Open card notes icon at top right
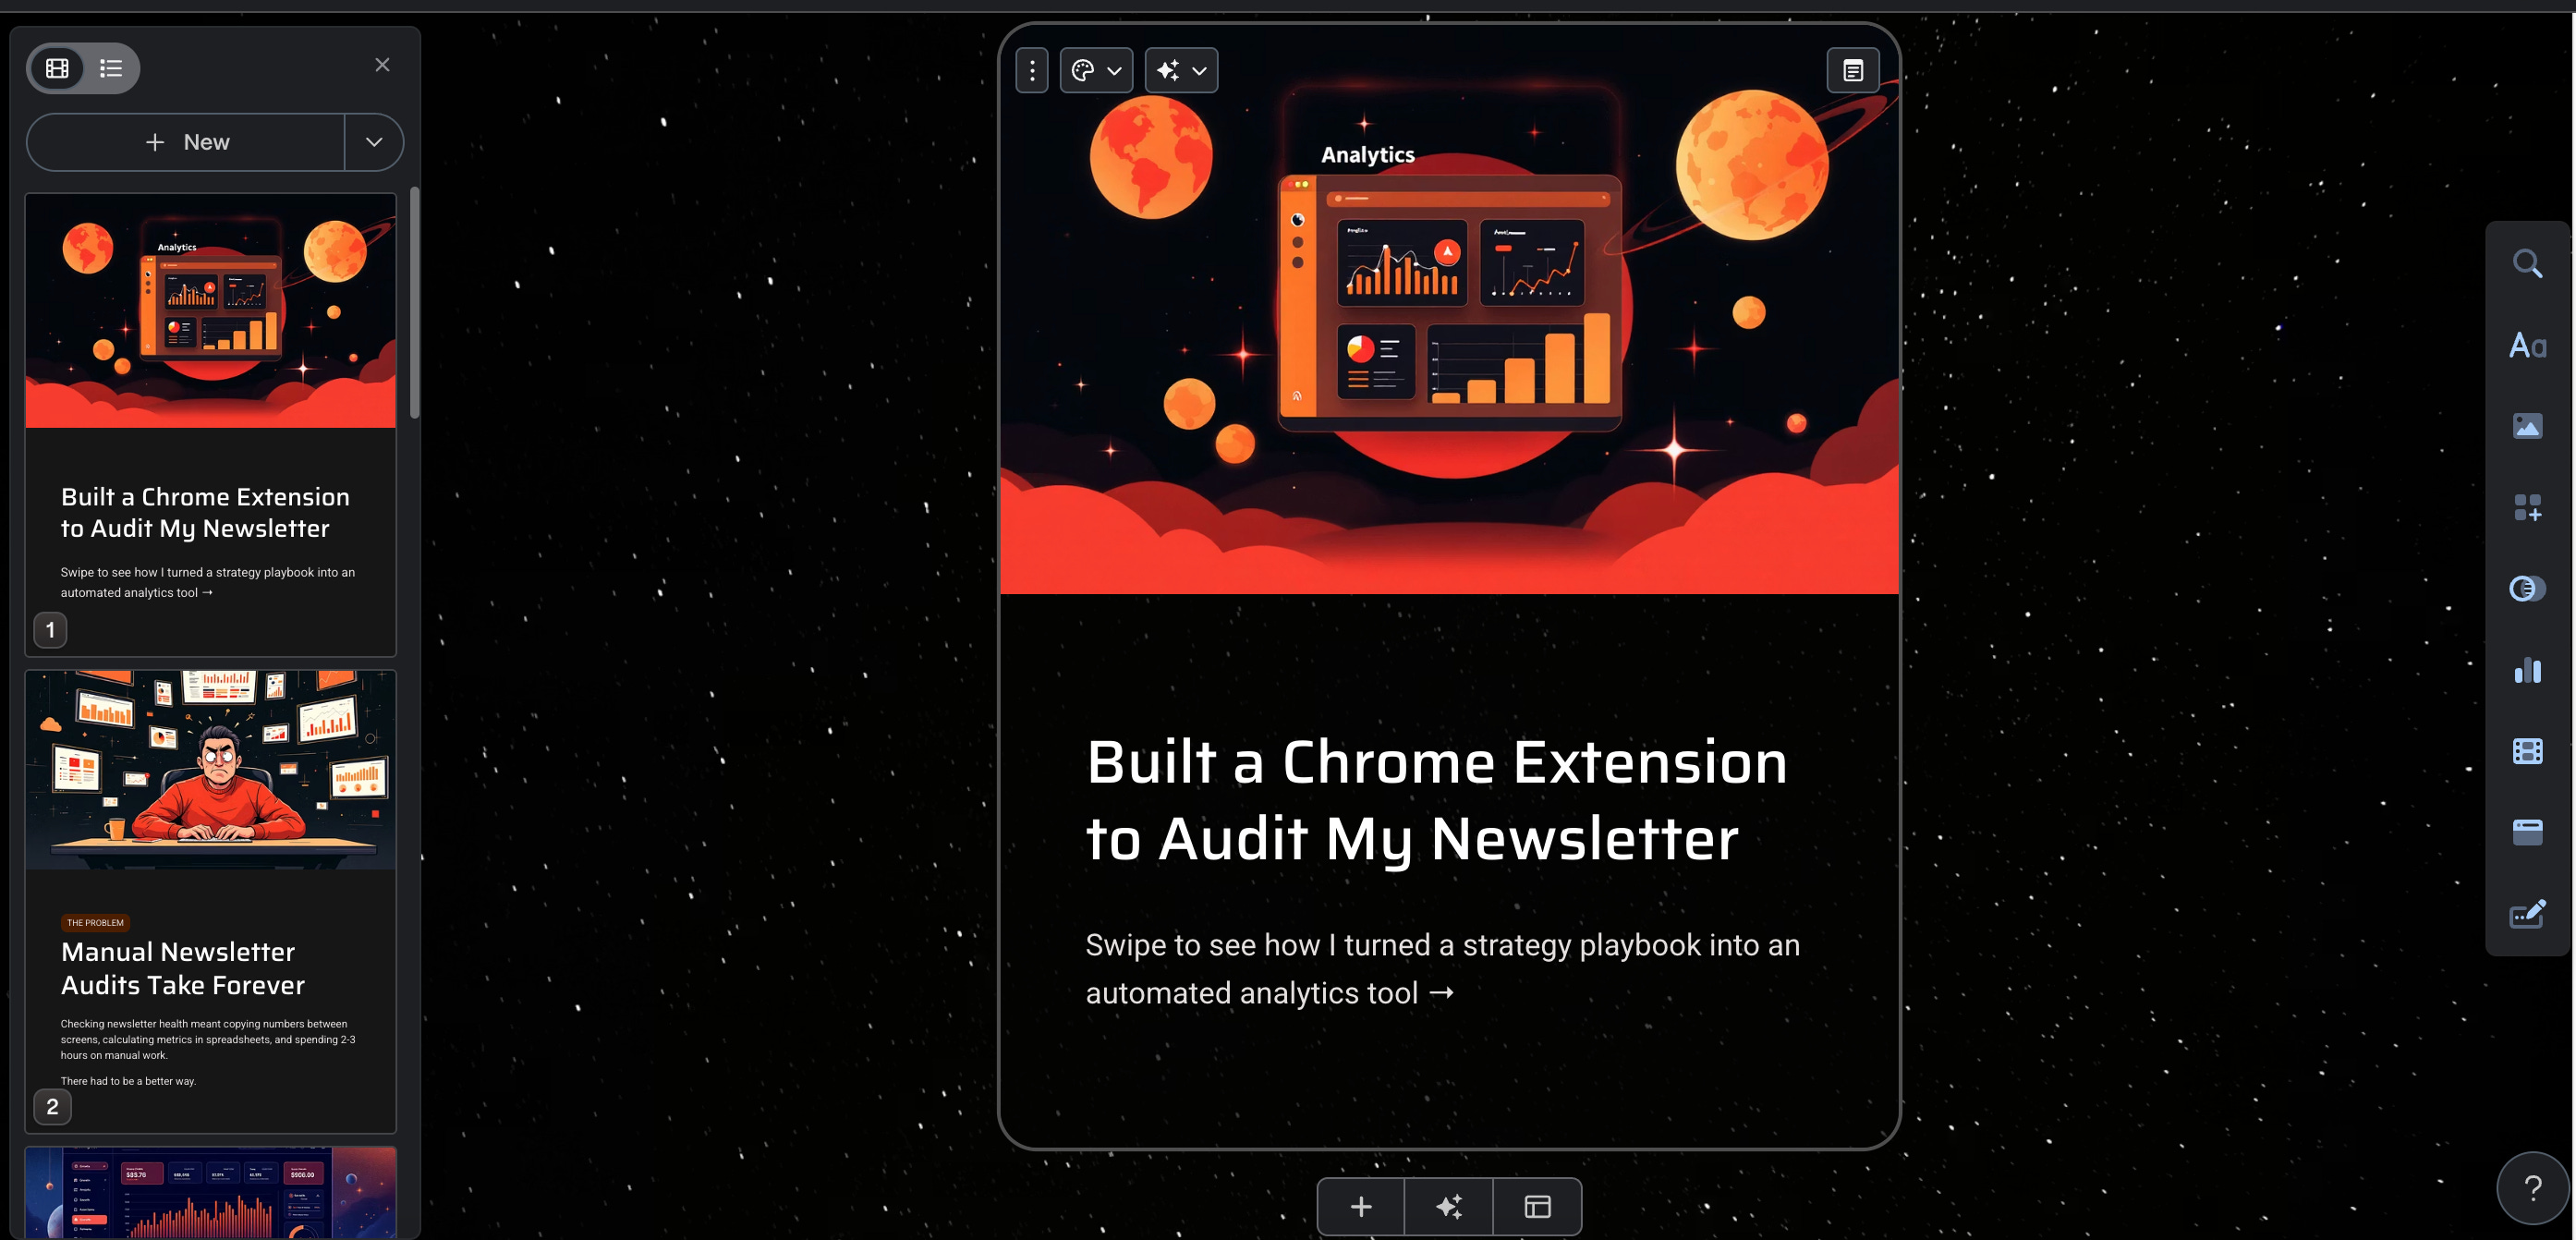Image resolution: width=2576 pixels, height=1240 pixels. [1852, 71]
